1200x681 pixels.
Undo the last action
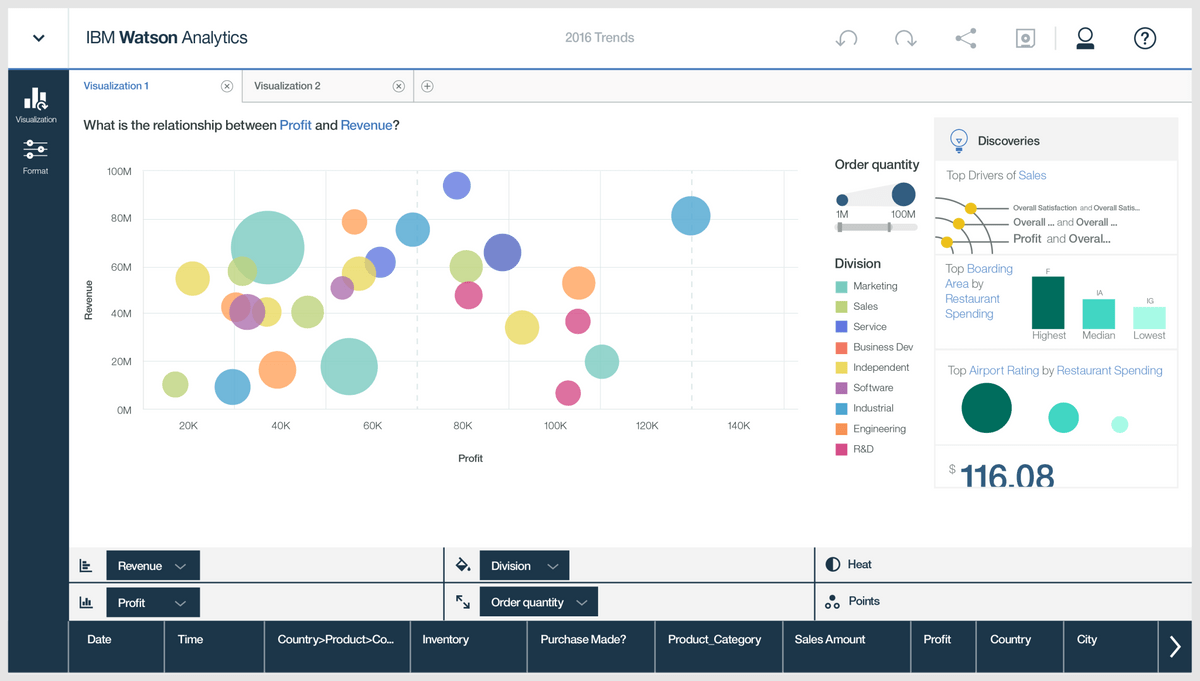click(x=846, y=38)
